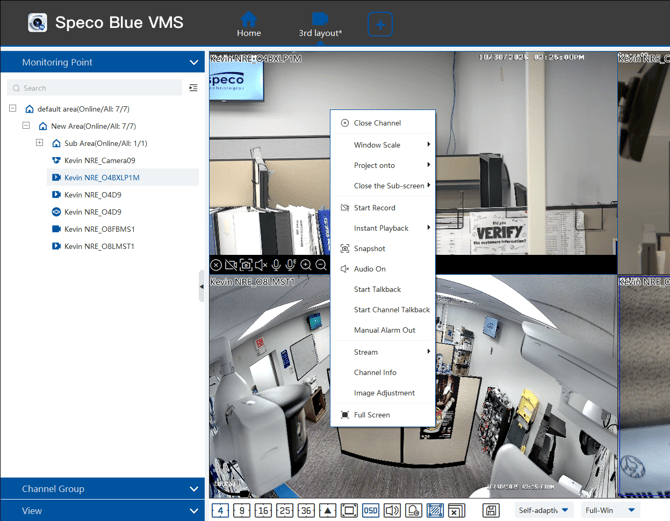Select the 16-window layout button
This screenshot has height=521, width=670.
pos(263,511)
